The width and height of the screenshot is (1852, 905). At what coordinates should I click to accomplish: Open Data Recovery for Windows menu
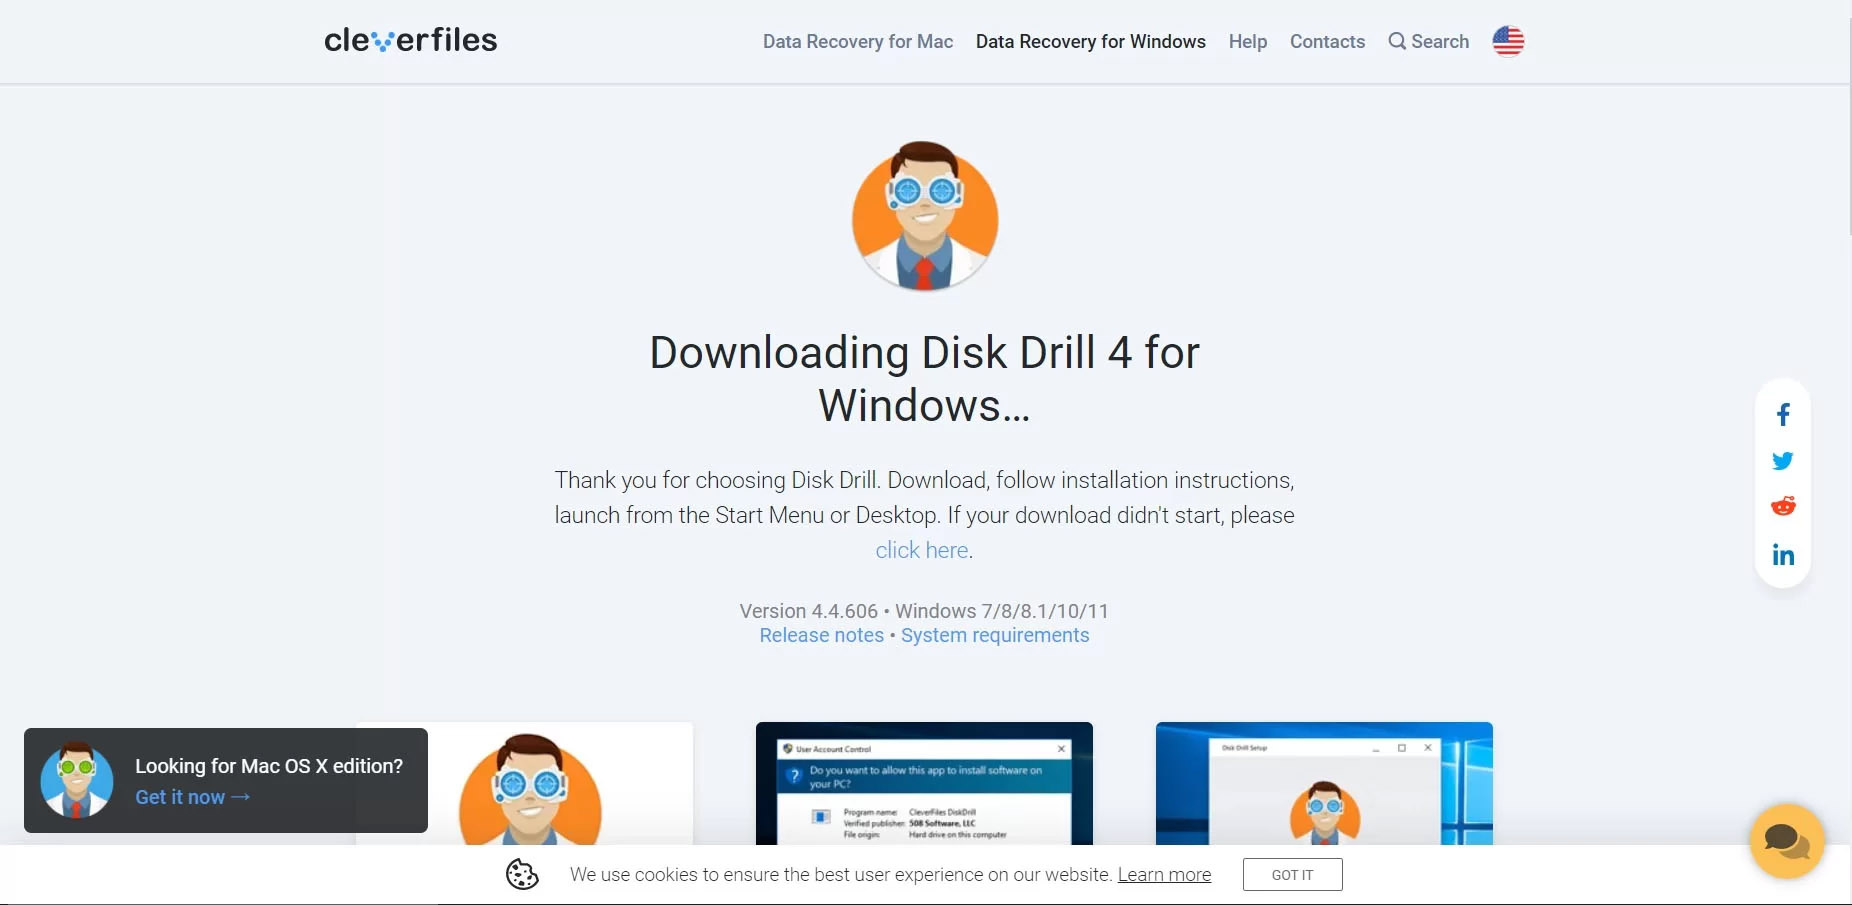coord(1090,41)
